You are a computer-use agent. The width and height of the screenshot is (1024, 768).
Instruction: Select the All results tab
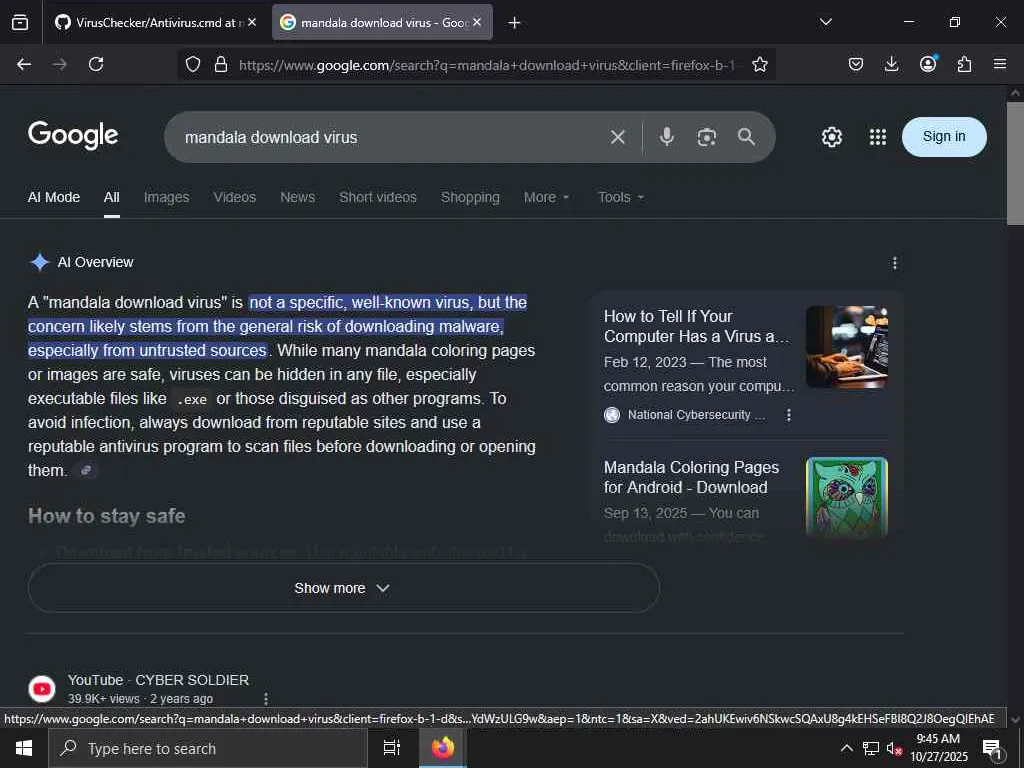[x=112, y=197]
